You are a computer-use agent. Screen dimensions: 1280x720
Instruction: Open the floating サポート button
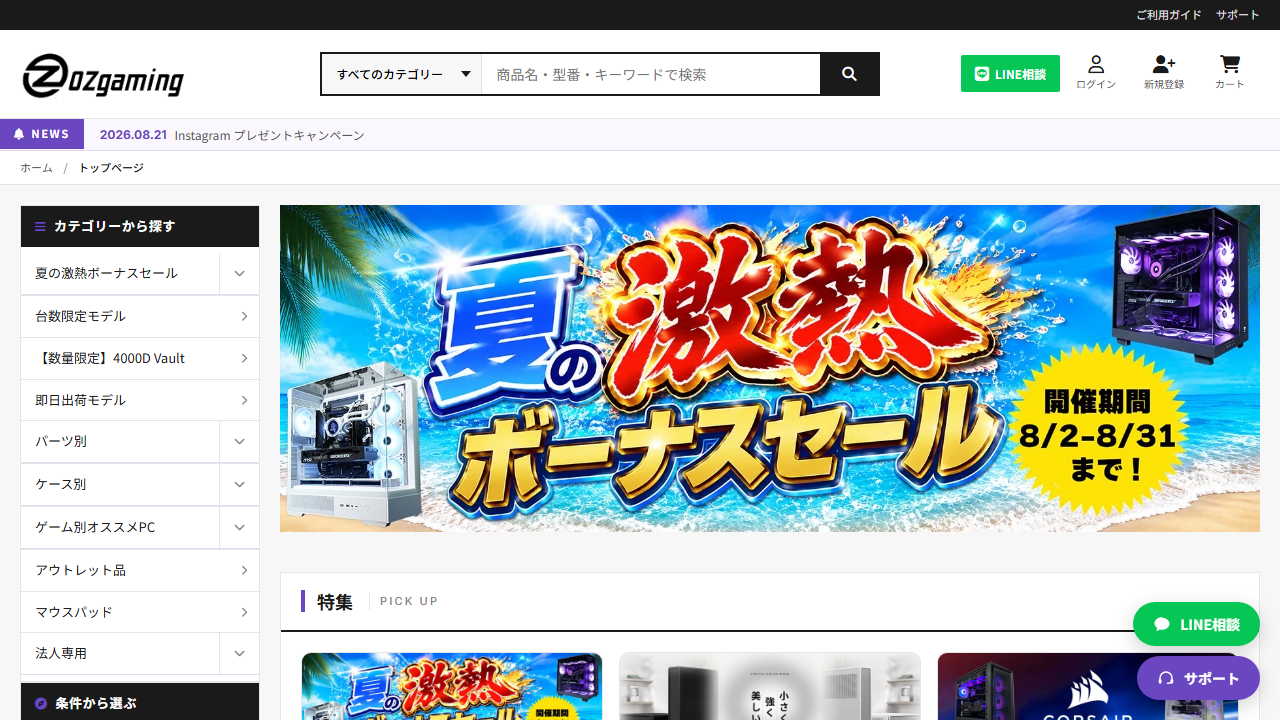click(x=1198, y=678)
